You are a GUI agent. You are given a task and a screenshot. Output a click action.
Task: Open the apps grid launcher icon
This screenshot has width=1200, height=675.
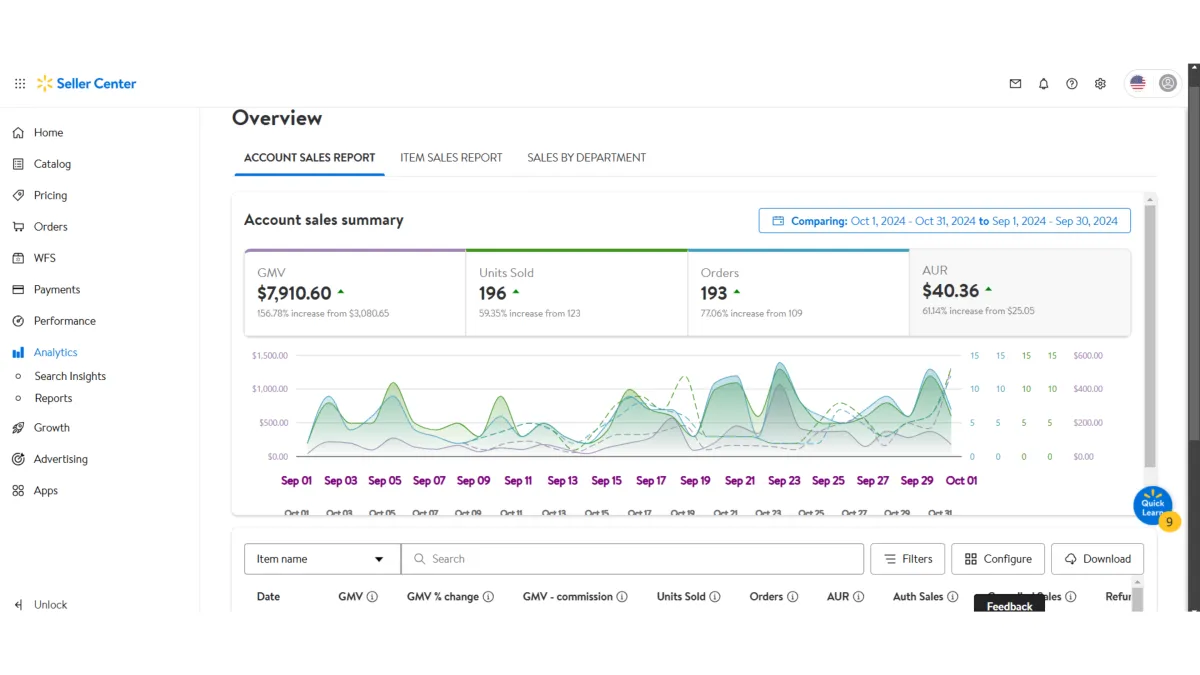coord(20,84)
